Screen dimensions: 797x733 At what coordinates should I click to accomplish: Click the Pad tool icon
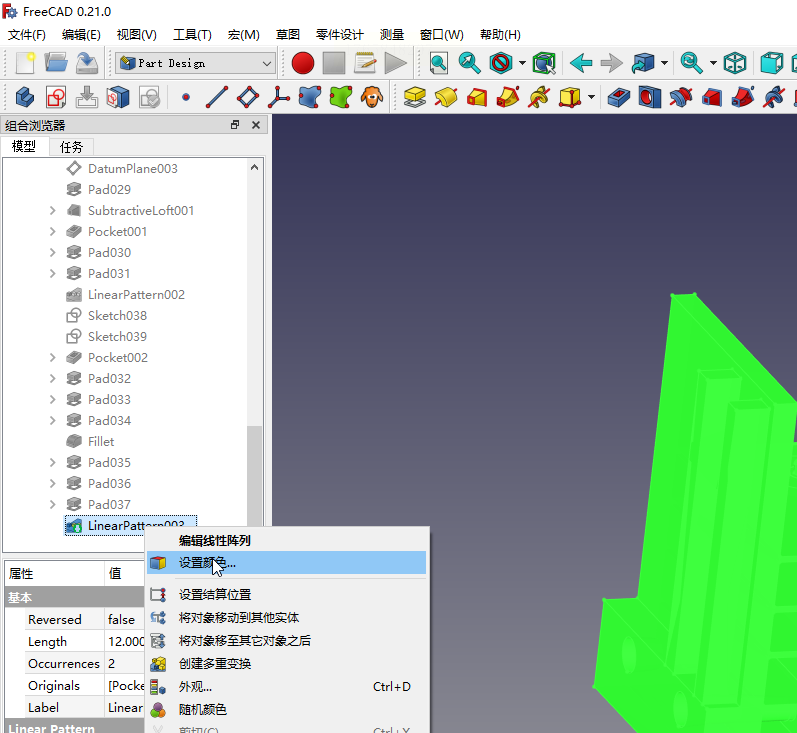(x=415, y=98)
